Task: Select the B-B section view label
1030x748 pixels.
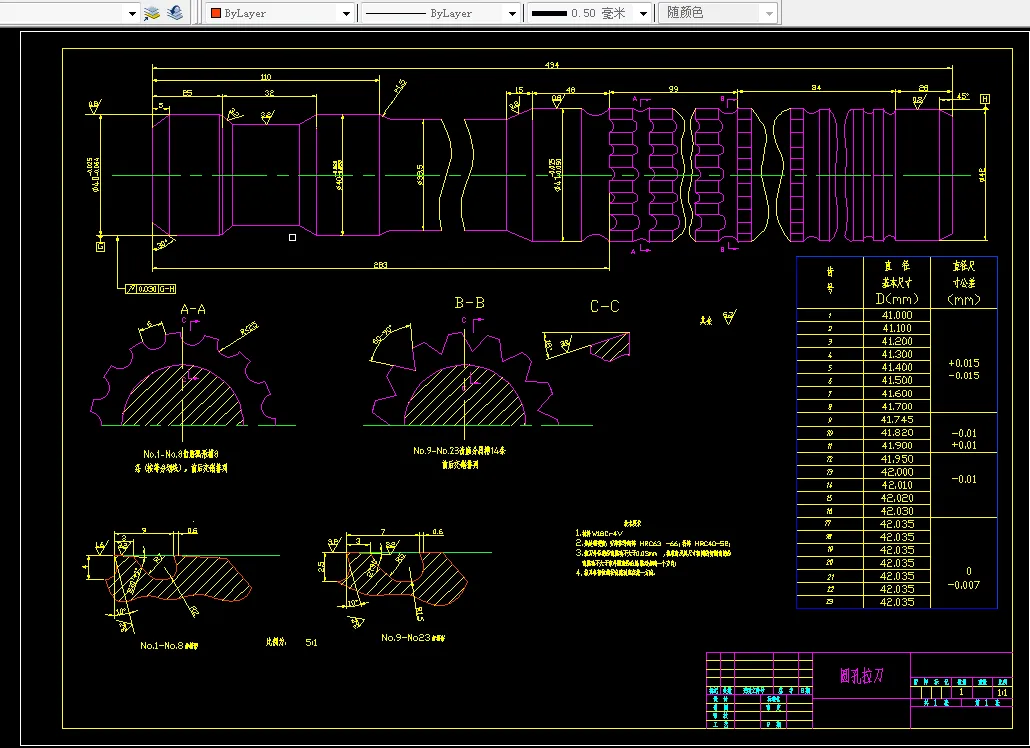Action: [470, 302]
